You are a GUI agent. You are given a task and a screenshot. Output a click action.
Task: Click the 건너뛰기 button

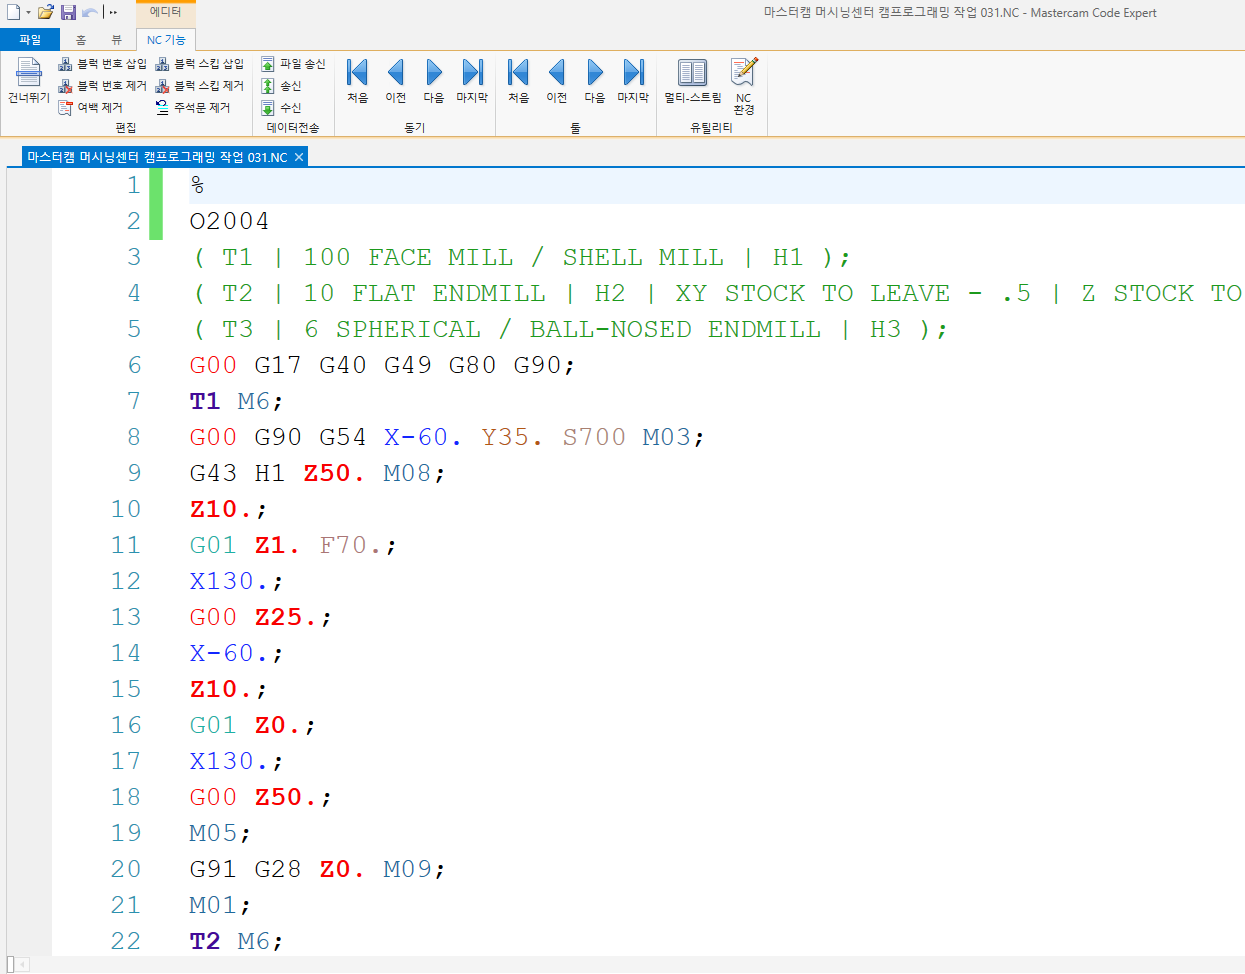29,81
